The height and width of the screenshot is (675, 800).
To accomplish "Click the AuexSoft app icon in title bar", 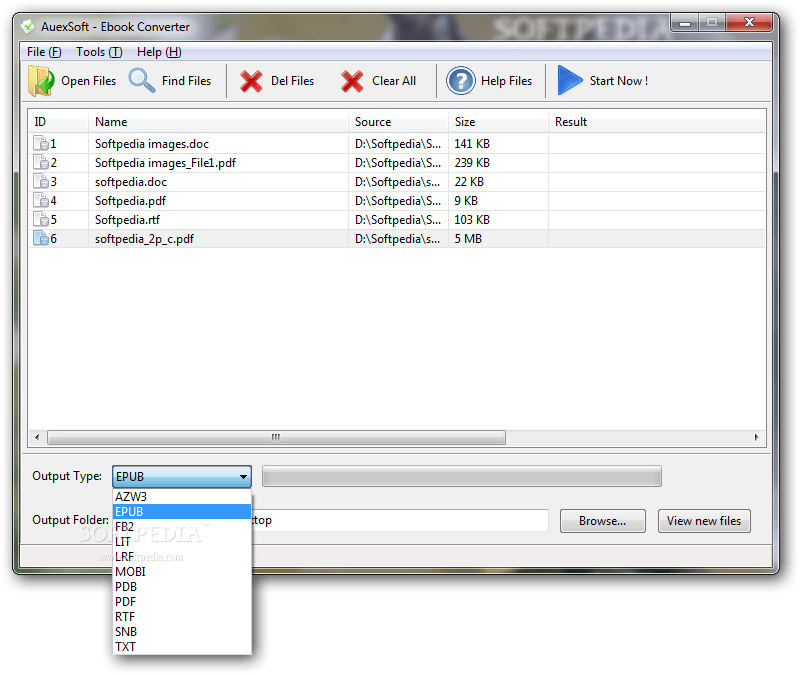I will tap(28, 26).
